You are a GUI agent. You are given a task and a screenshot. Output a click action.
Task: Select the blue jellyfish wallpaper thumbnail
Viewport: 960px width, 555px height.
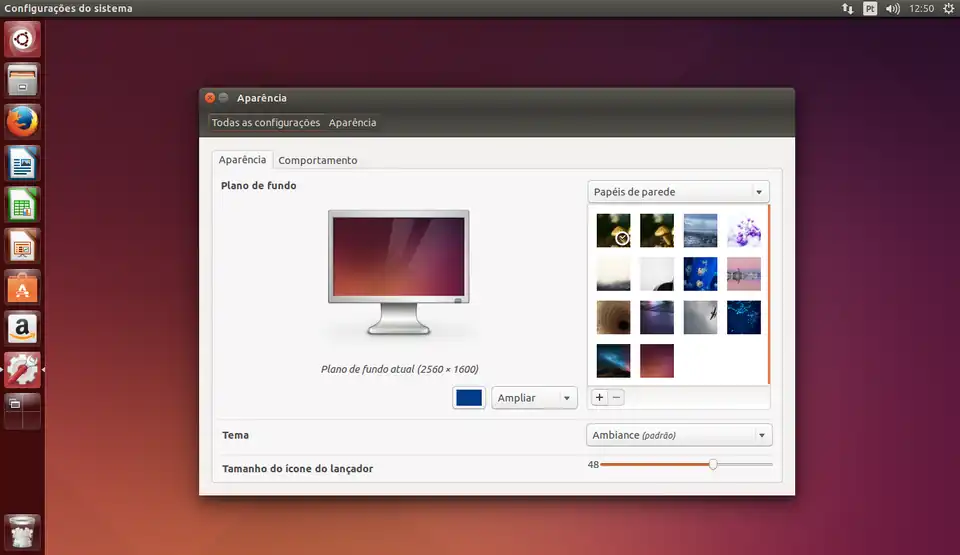(x=700, y=274)
